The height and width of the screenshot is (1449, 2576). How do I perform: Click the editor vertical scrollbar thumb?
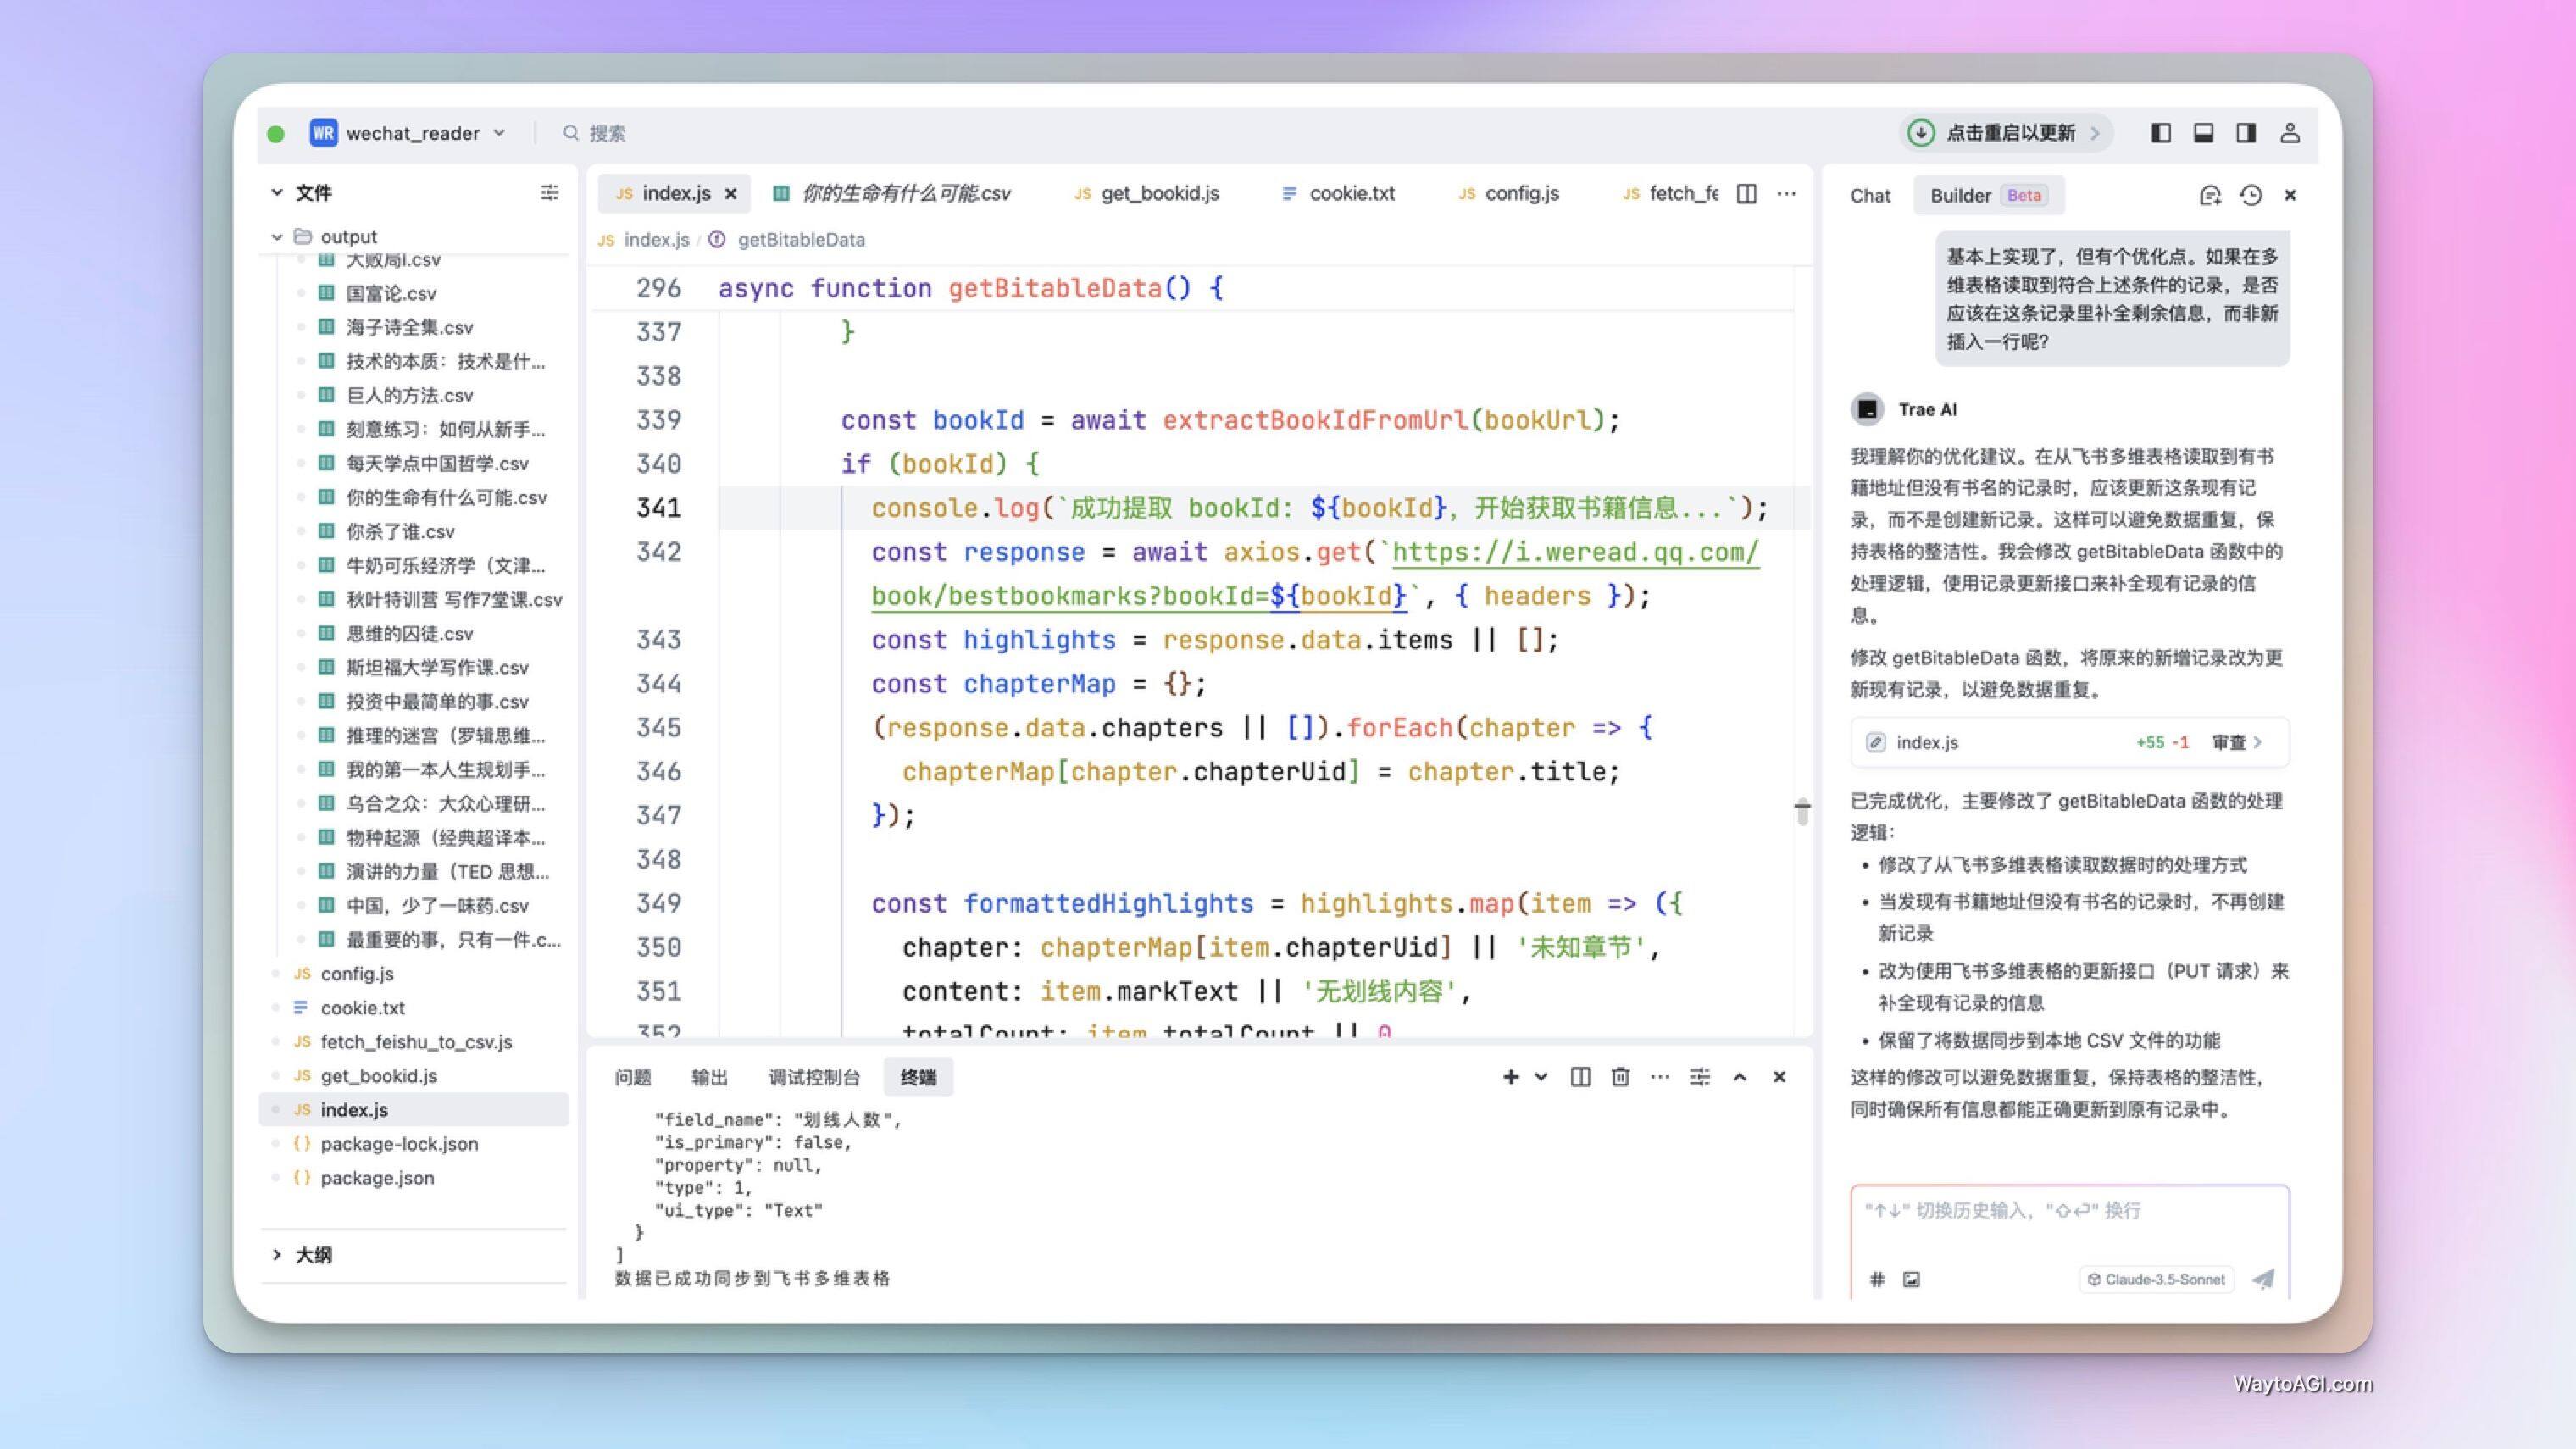pyautogui.click(x=1802, y=812)
